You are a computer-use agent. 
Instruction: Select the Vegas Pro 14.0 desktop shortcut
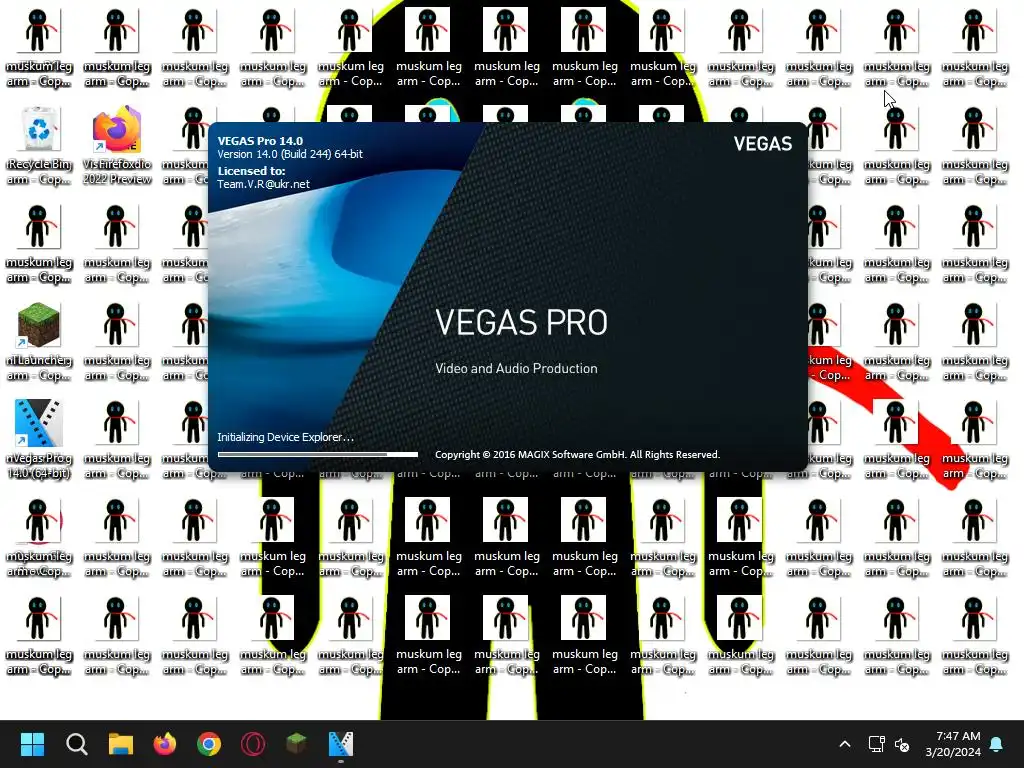pos(39,440)
